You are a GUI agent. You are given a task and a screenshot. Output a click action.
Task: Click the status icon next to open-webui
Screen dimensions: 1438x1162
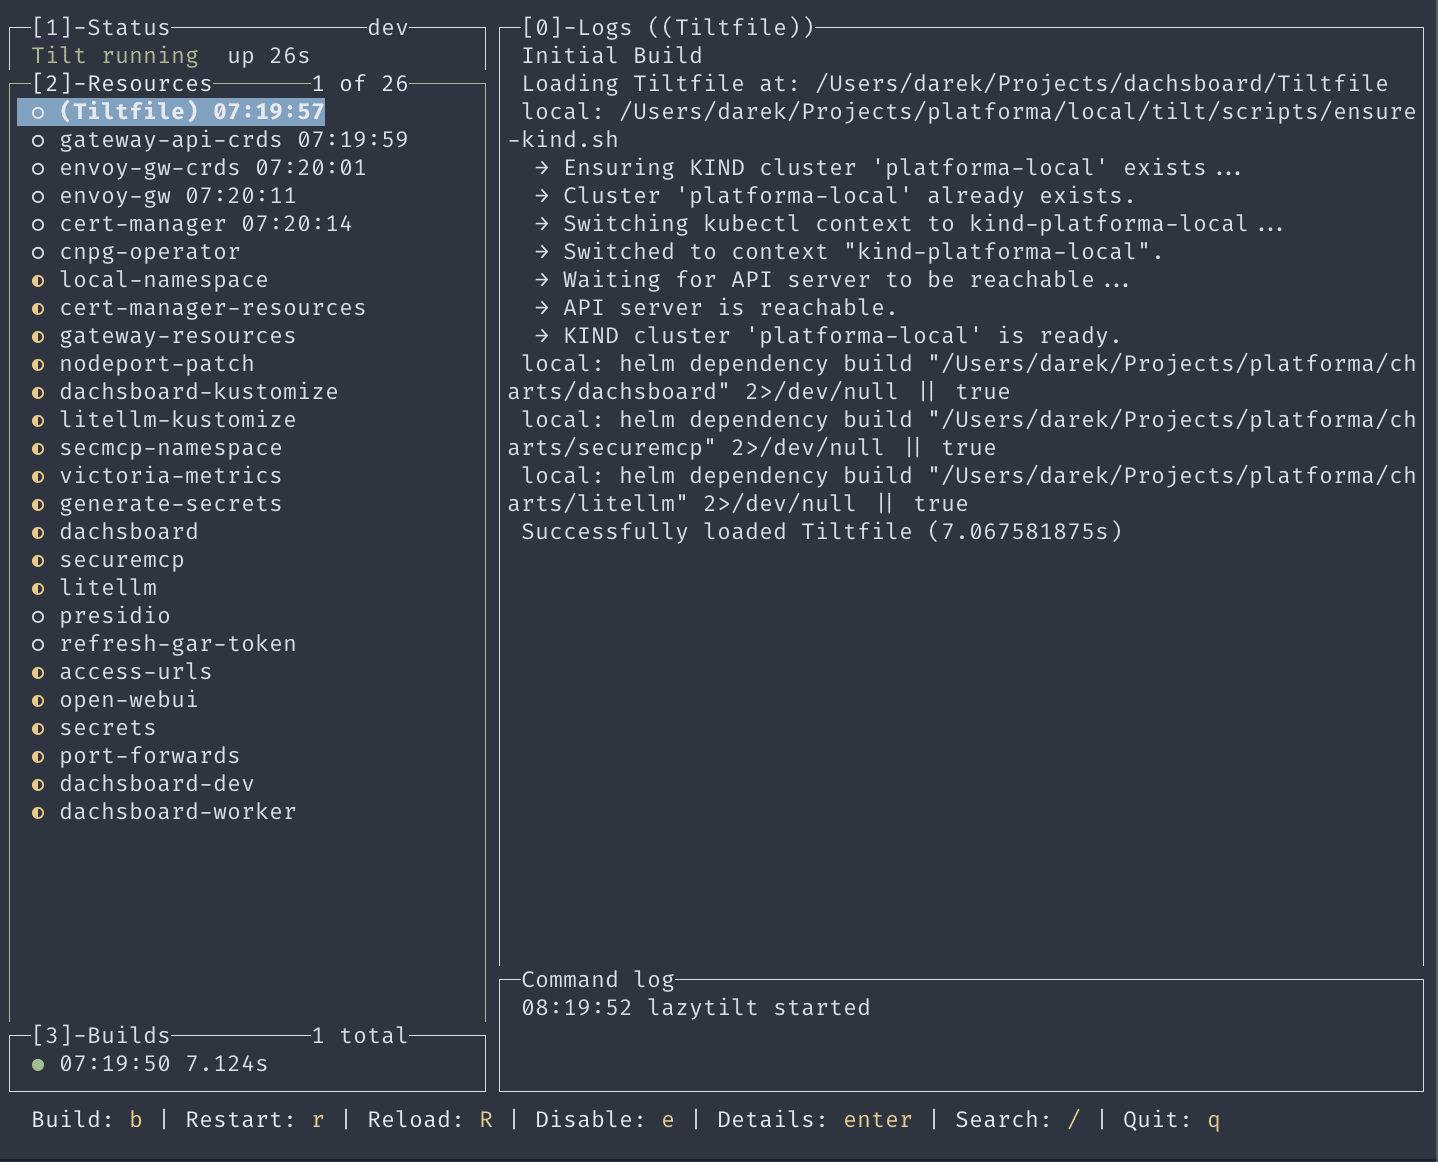tap(38, 701)
